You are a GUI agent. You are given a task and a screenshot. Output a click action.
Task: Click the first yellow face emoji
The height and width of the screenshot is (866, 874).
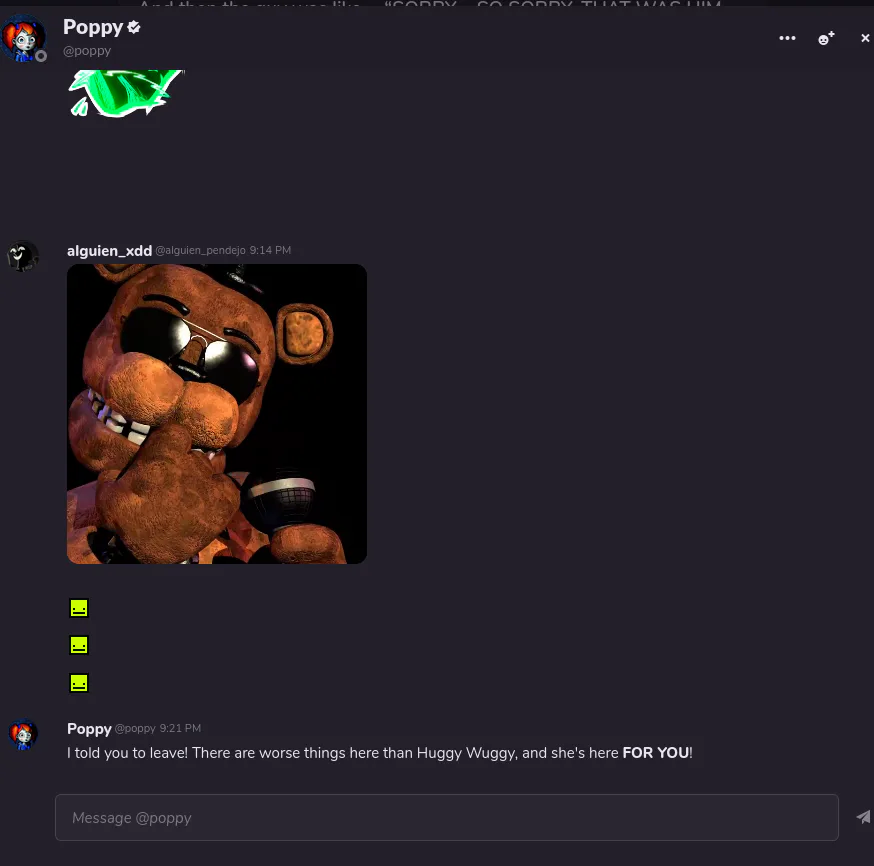pos(79,608)
